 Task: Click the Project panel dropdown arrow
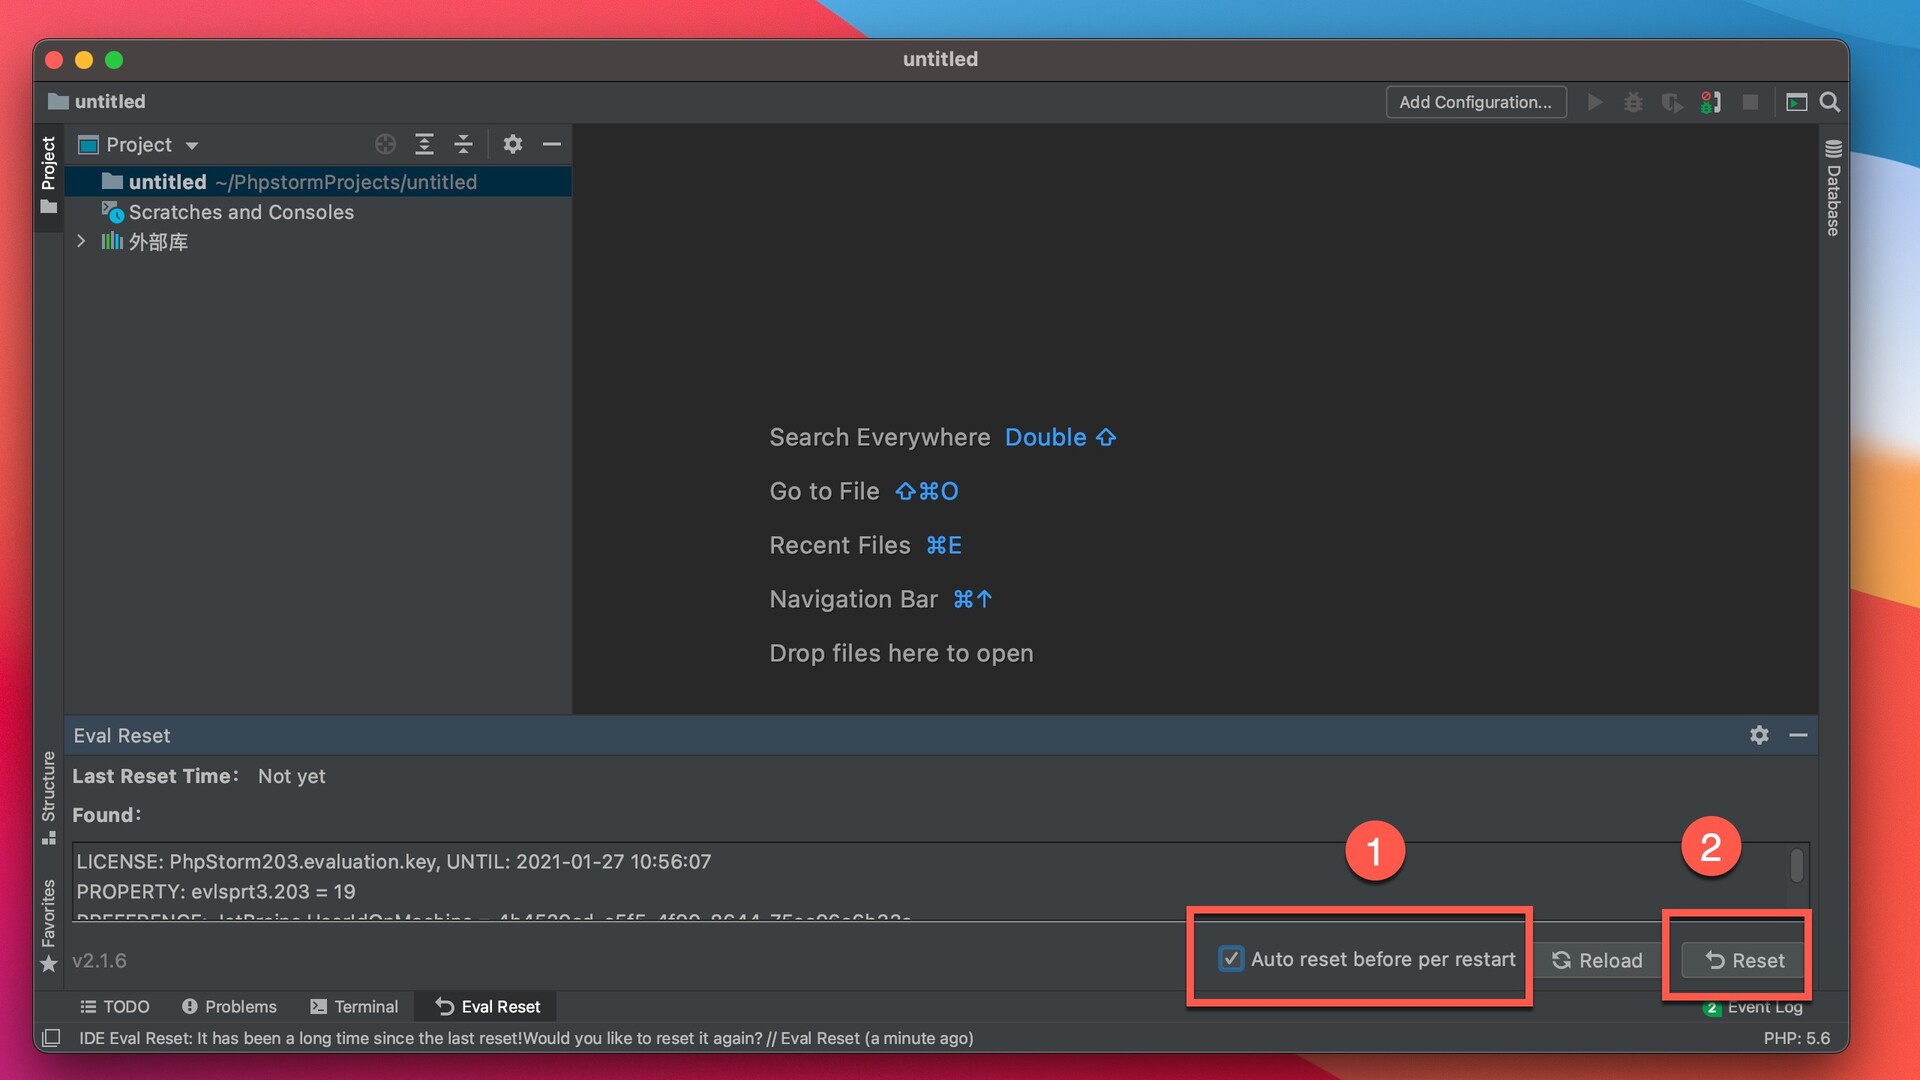click(193, 144)
